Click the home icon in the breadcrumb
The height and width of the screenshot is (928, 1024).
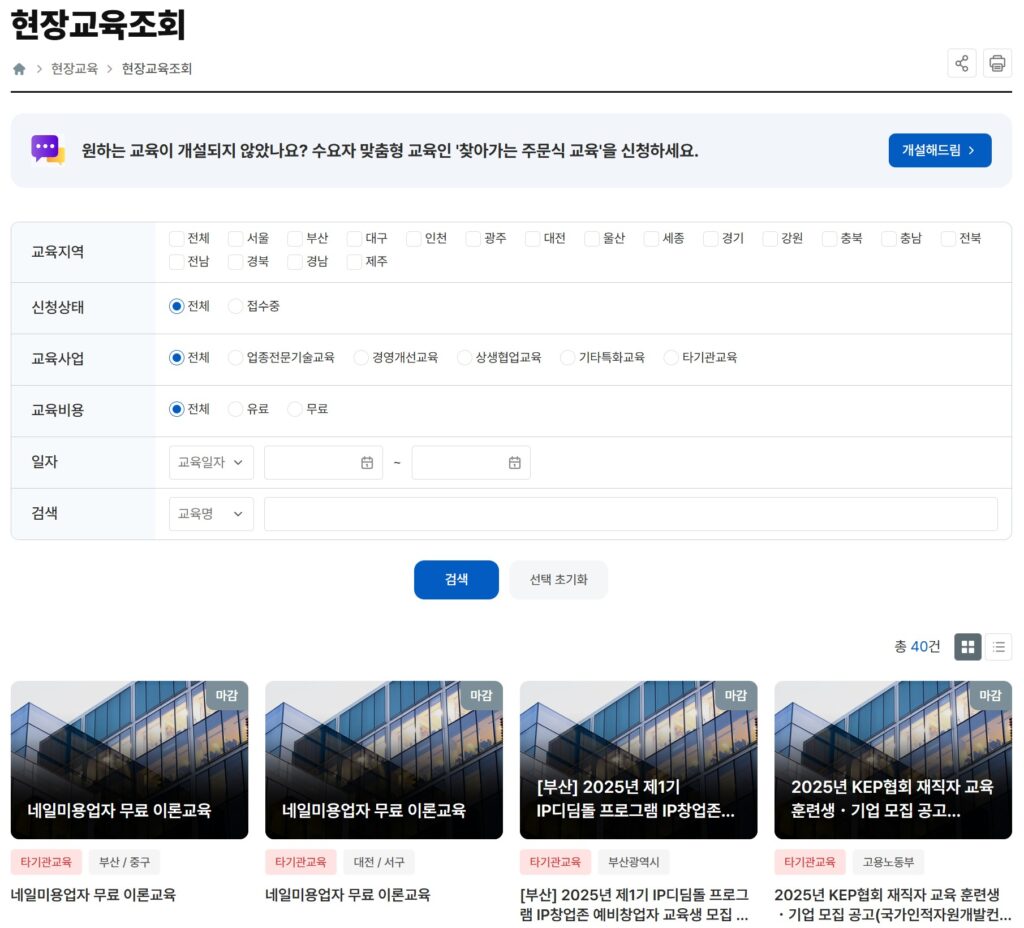pos(19,69)
